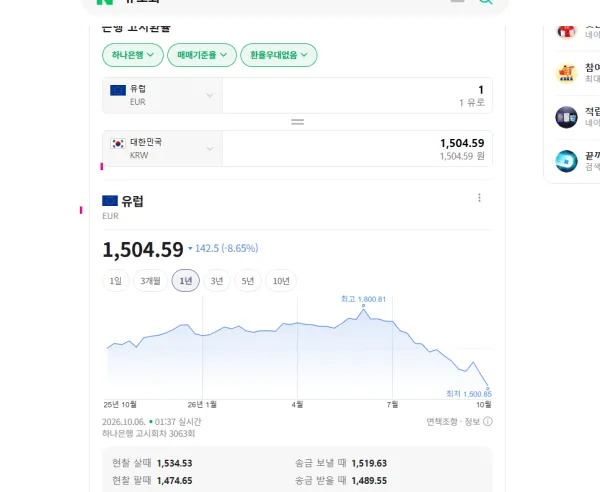The height and width of the screenshot is (492, 600).
Task: Click the 송금 보낼 때 1,519.63 value
Action: 369,463
